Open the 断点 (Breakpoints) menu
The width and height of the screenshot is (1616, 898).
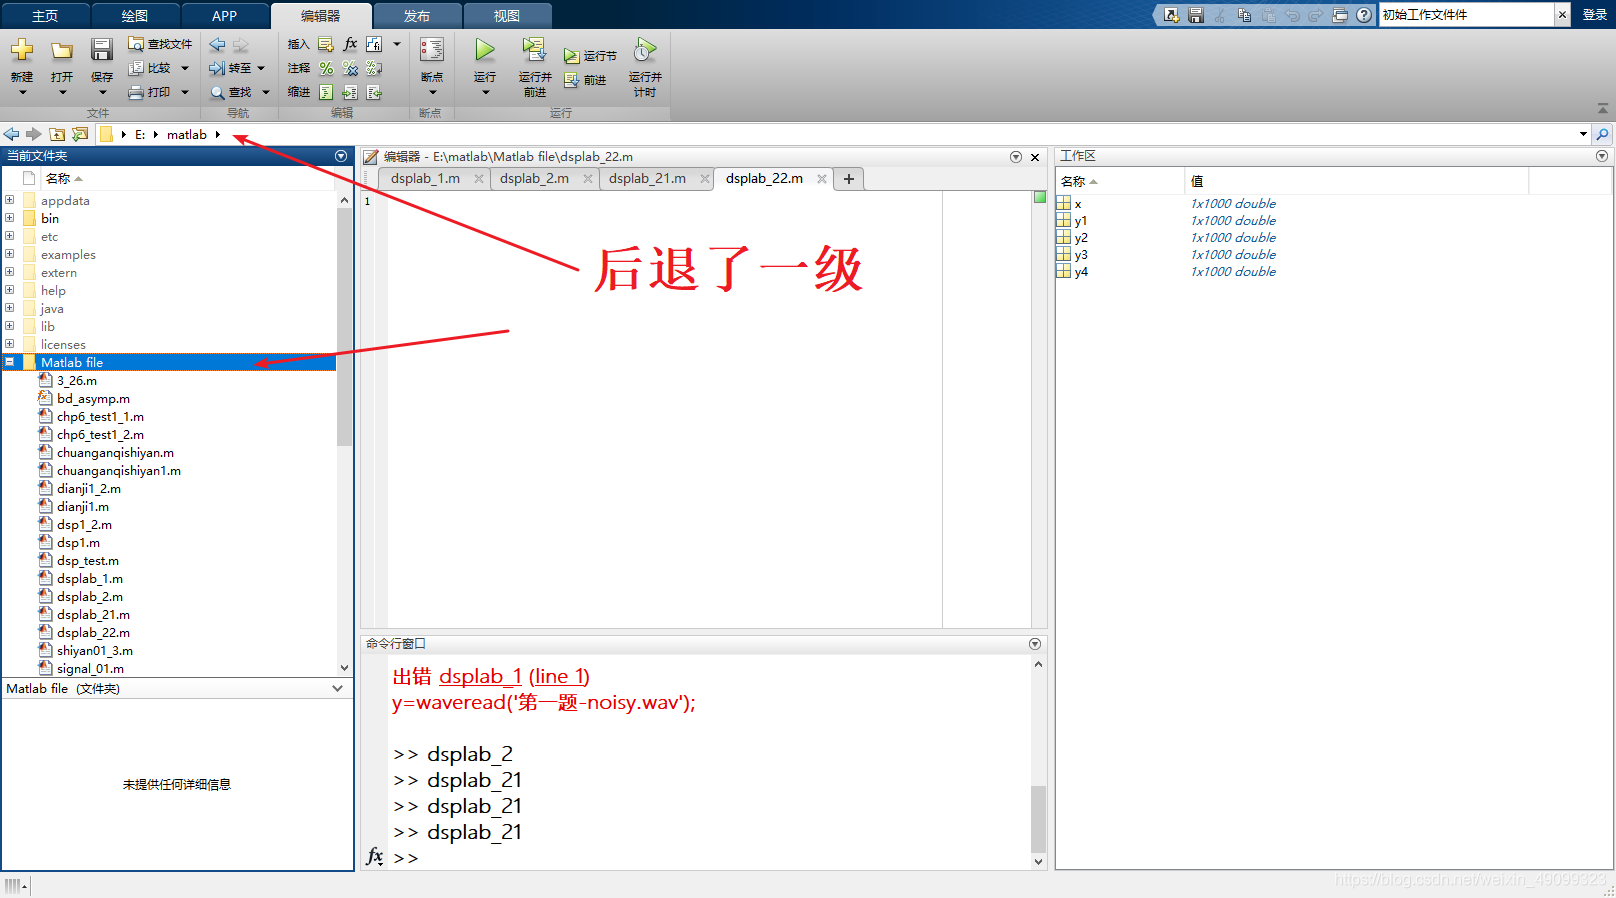432,66
